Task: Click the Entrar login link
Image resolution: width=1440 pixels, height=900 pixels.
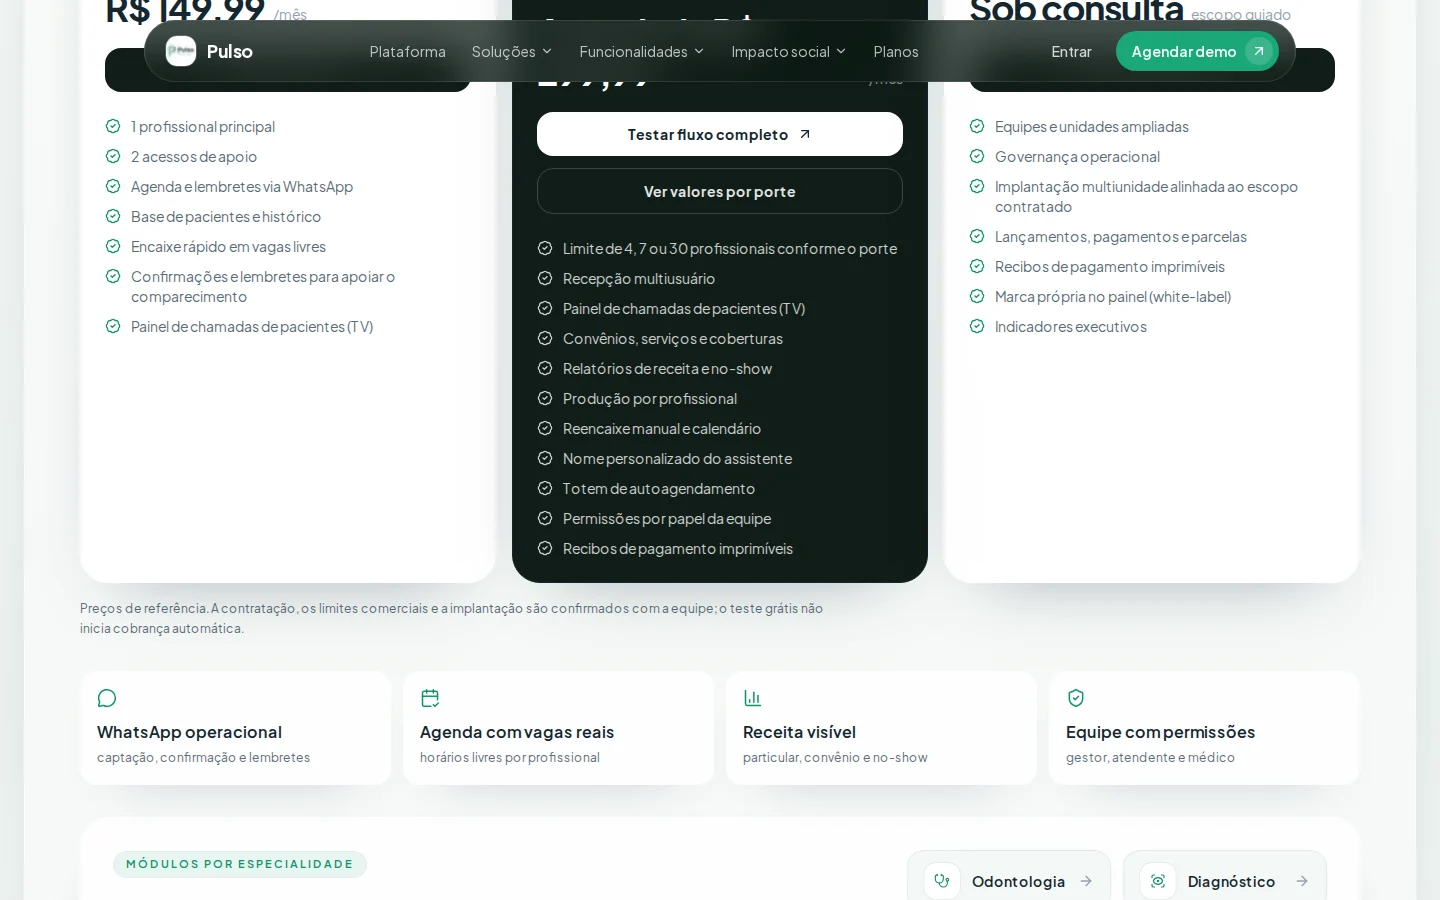Action: 1071,51
